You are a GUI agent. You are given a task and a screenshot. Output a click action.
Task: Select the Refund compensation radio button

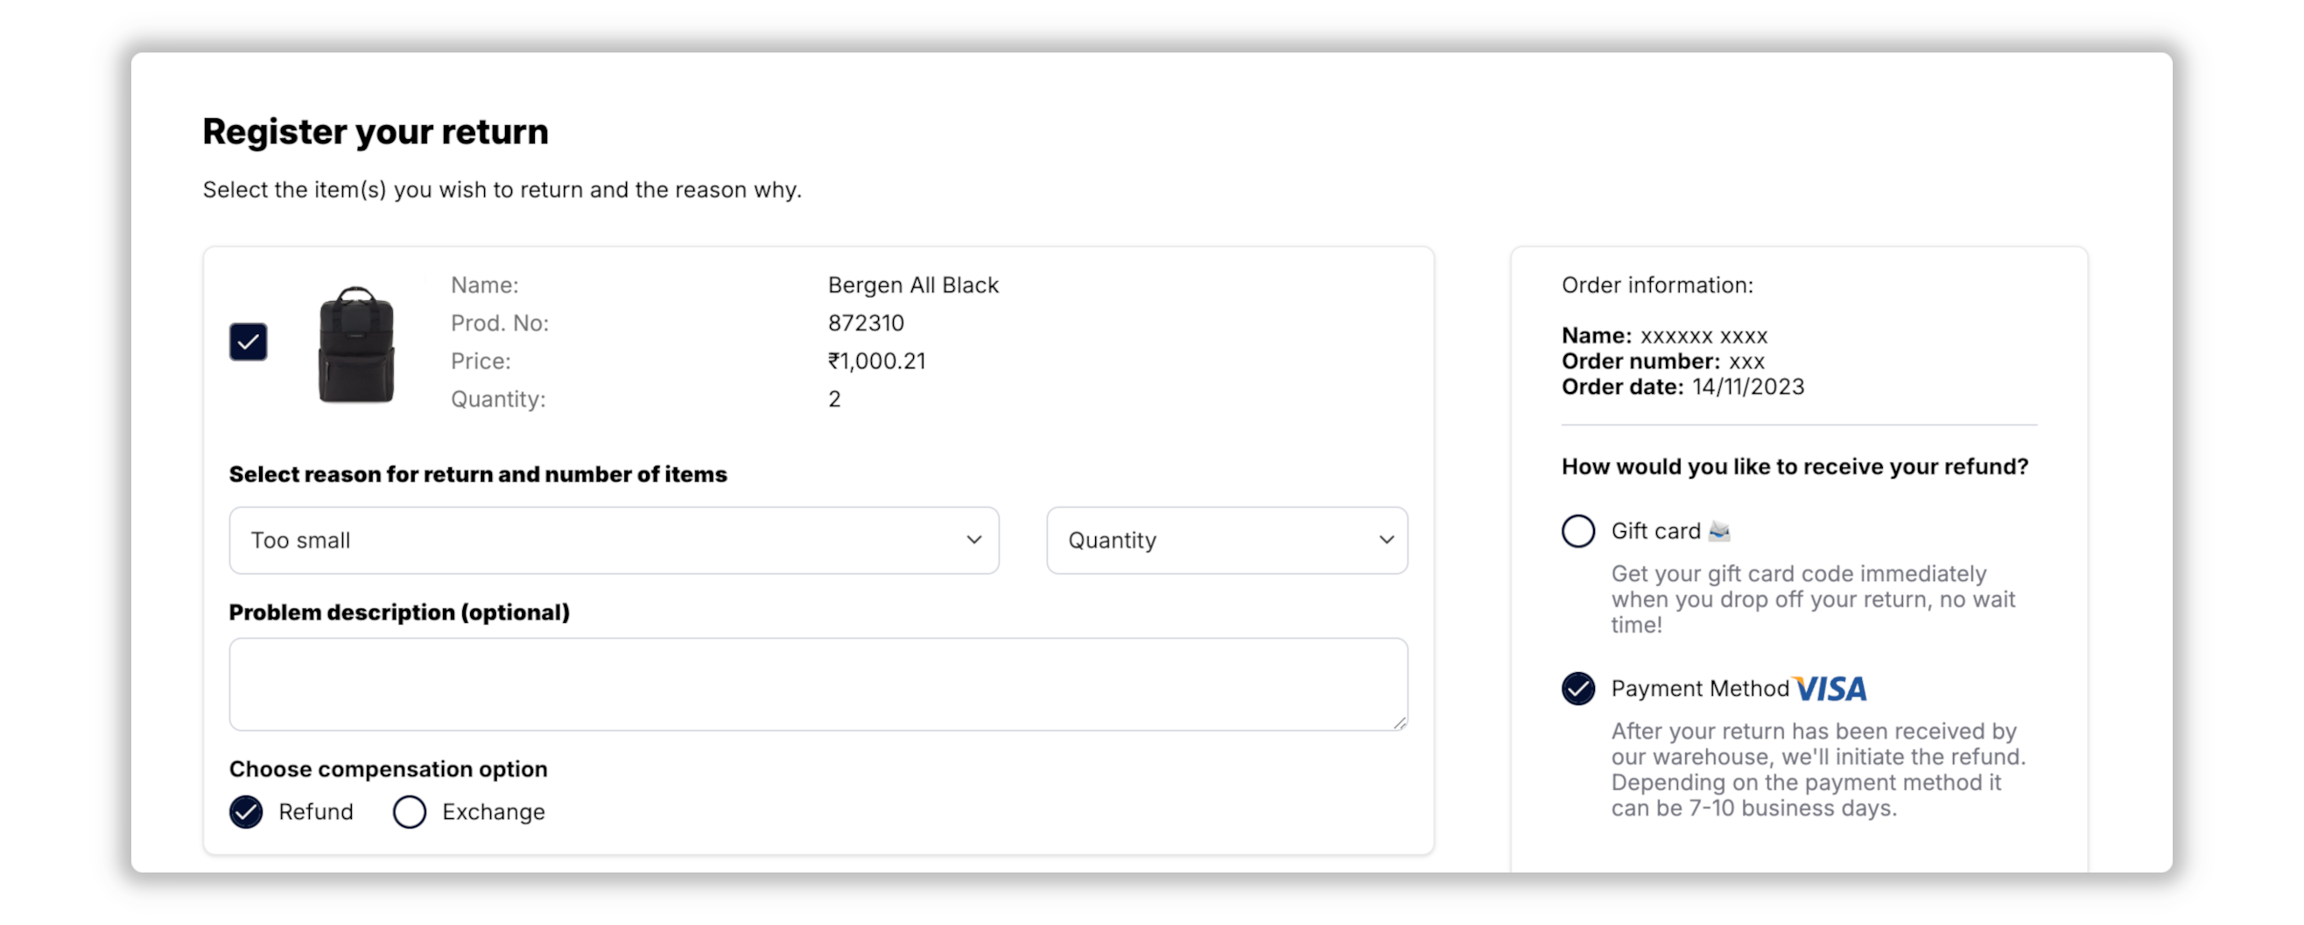coord(246,812)
